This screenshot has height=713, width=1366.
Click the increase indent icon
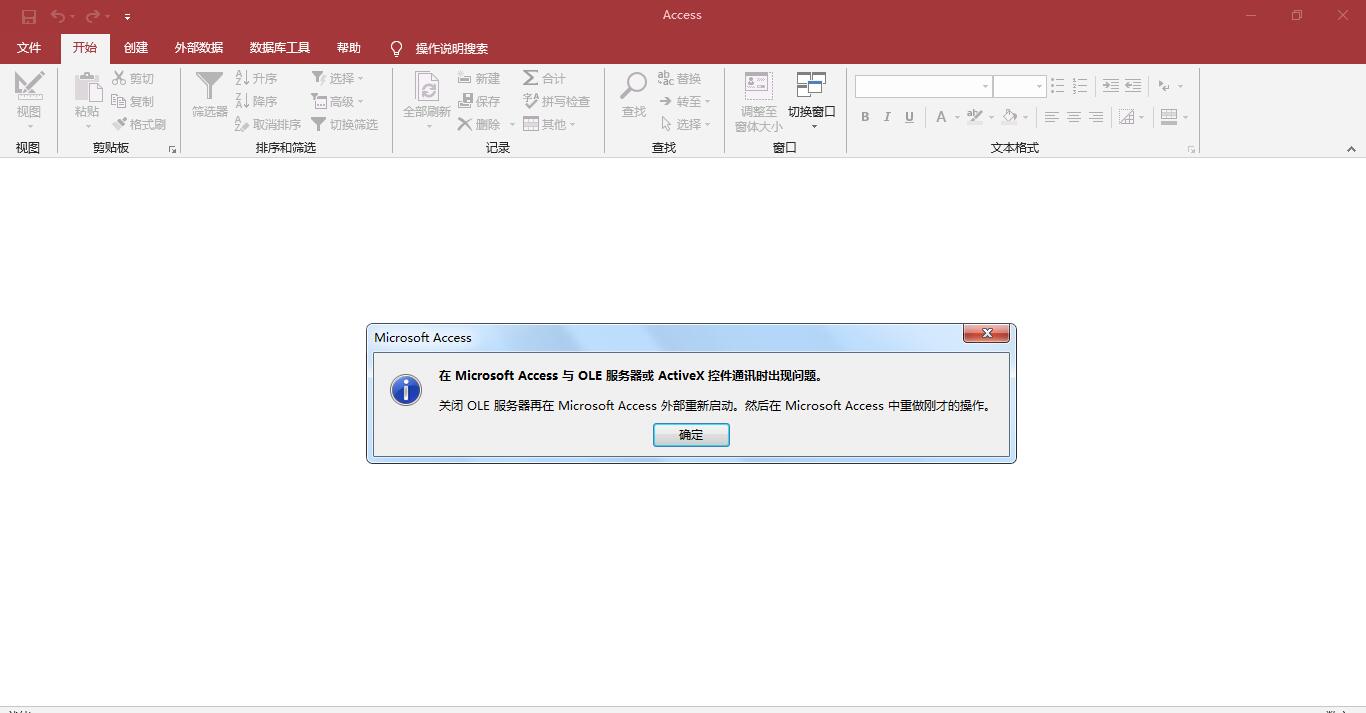[x=1111, y=86]
